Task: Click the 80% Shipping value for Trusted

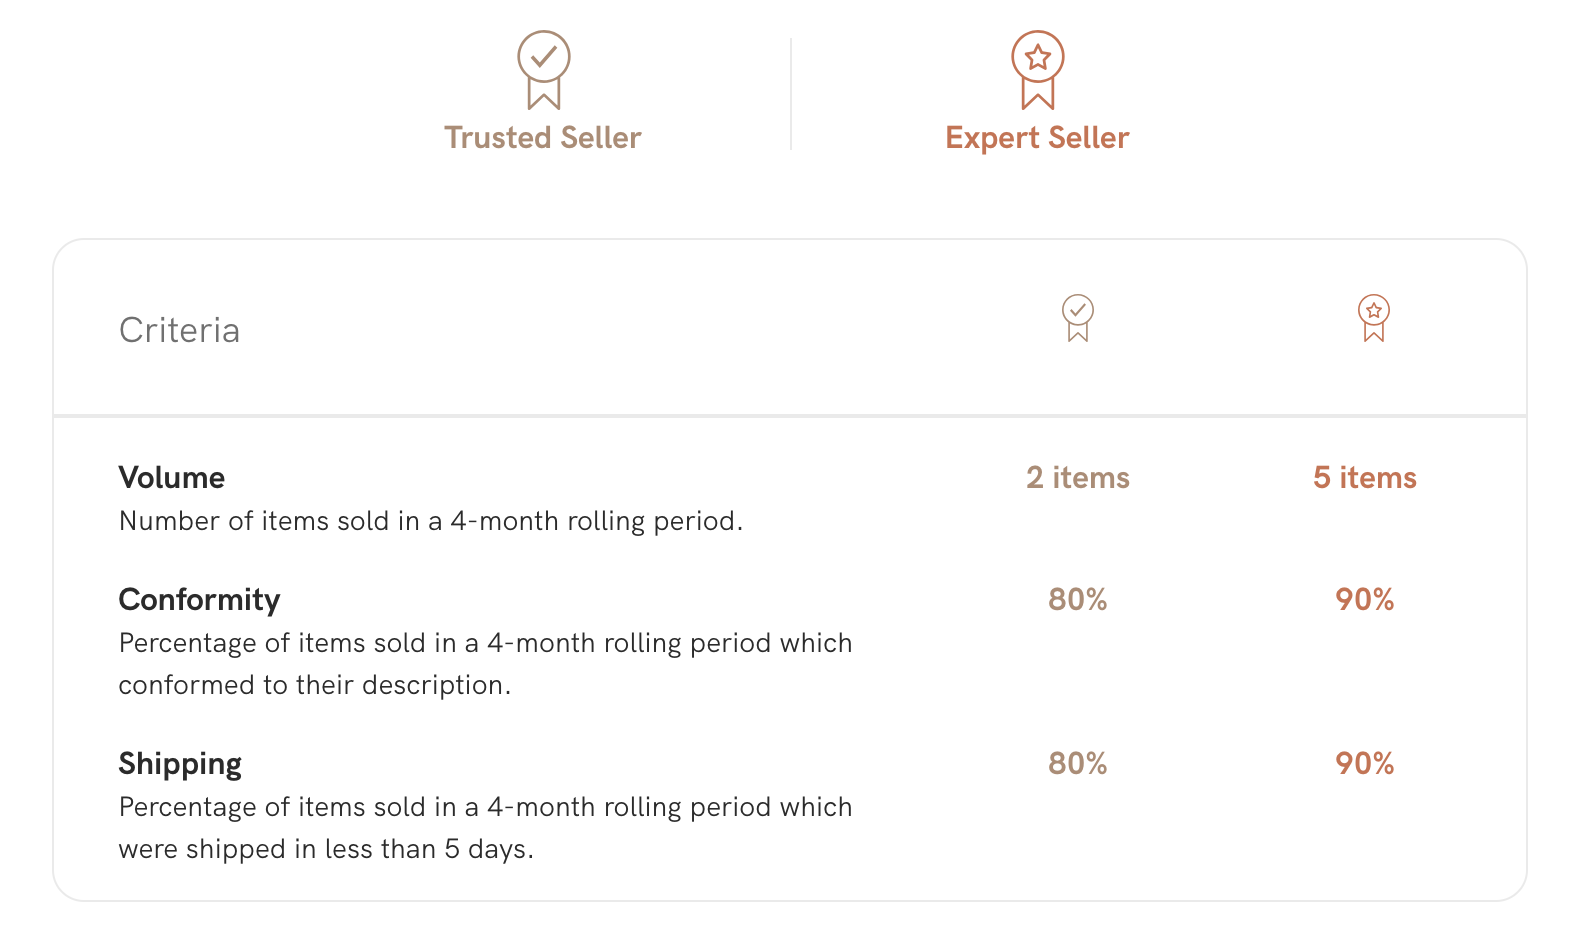Action: coord(1078,763)
